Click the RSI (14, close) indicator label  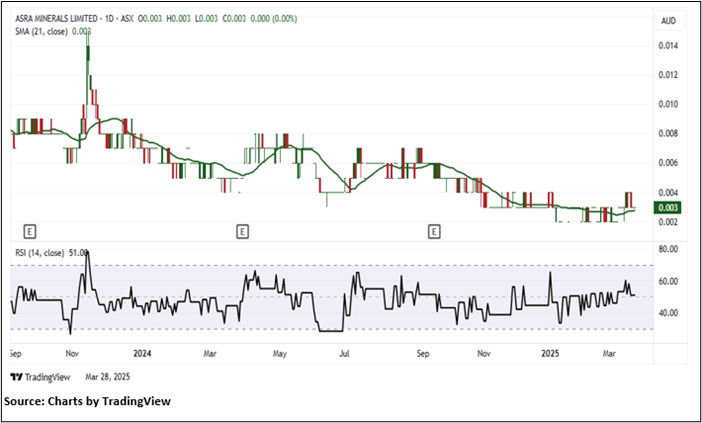pyautogui.click(x=39, y=253)
